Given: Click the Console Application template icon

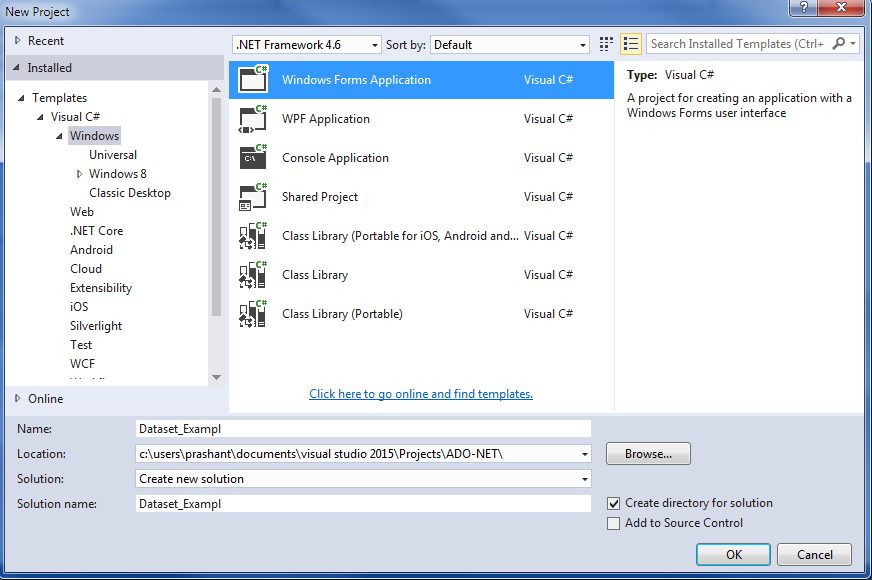Looking at the screenshot, I should click(x=254, y=157).
